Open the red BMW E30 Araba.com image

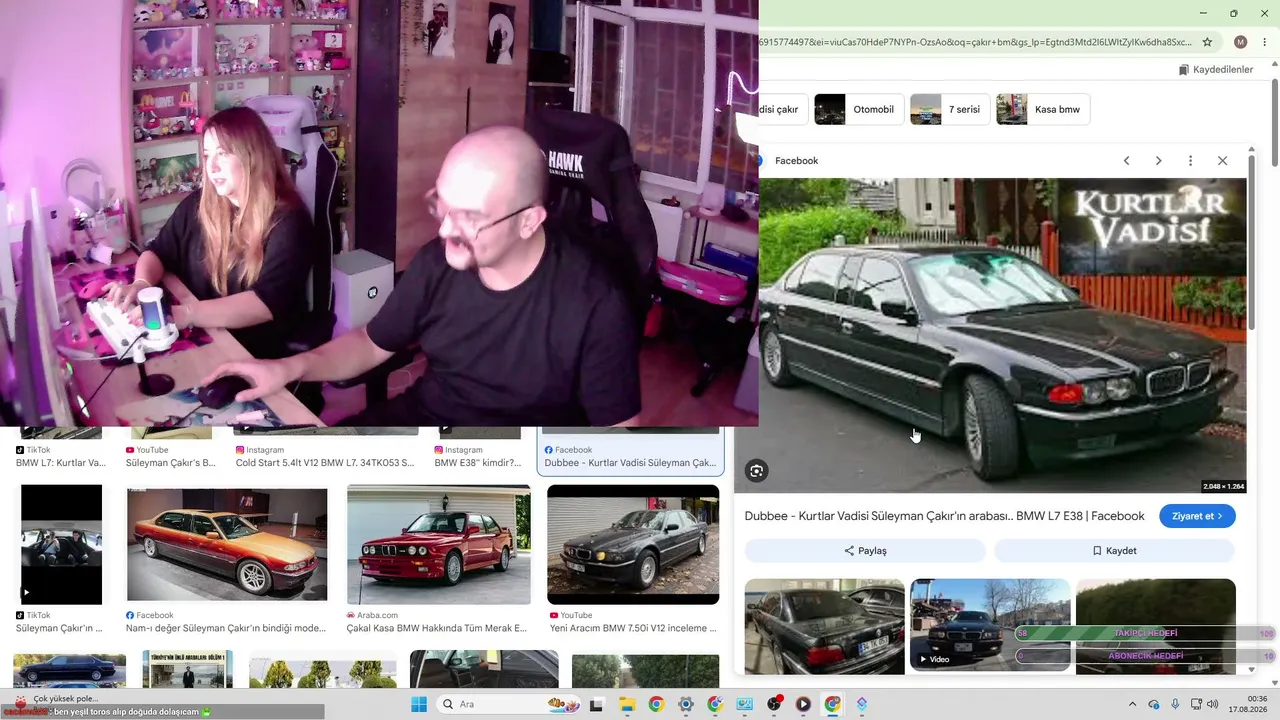pos(439,544)
